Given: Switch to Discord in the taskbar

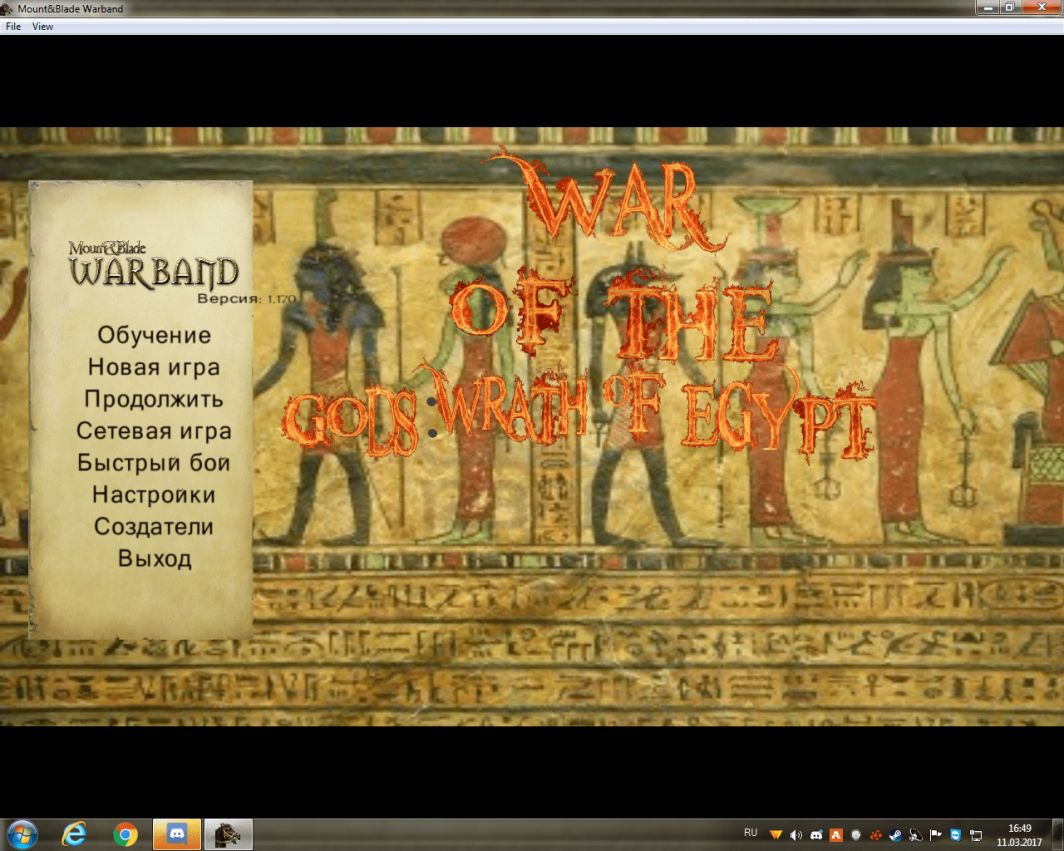Looking at the screenshot, I should 177,834.
